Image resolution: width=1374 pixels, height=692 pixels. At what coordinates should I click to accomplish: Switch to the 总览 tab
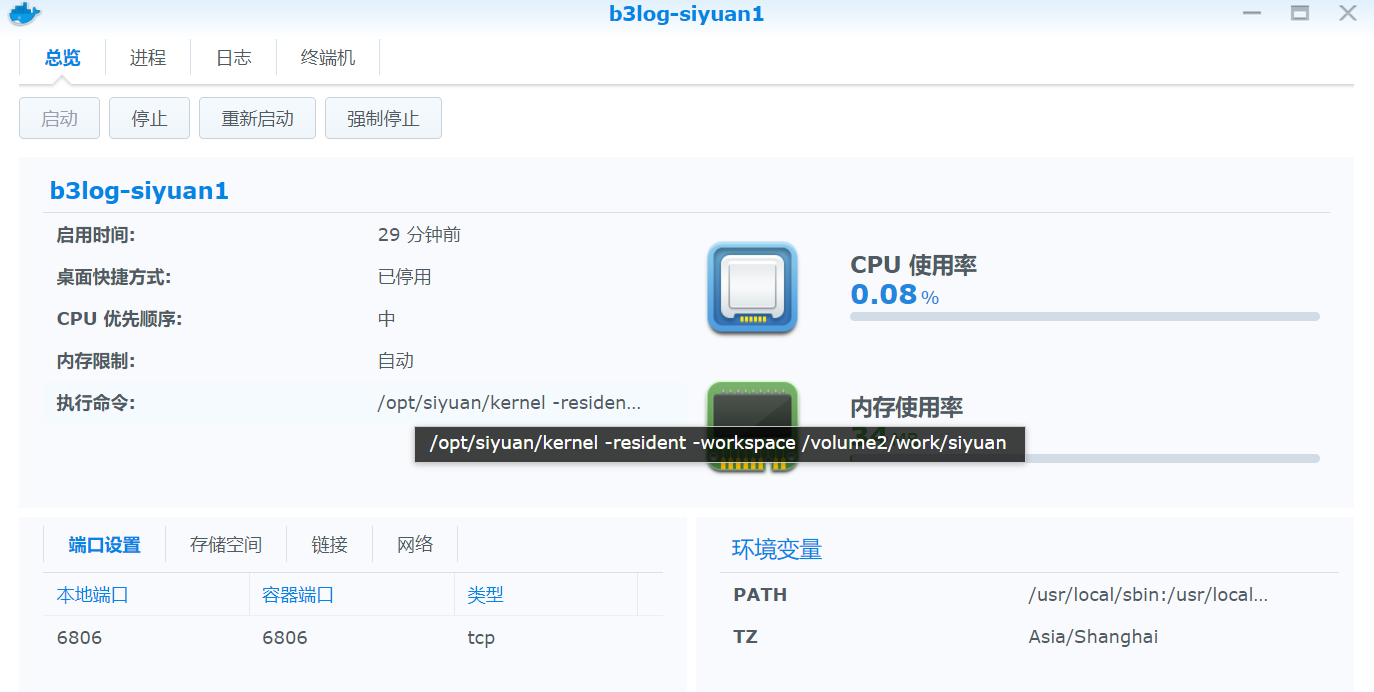point(62,58)
